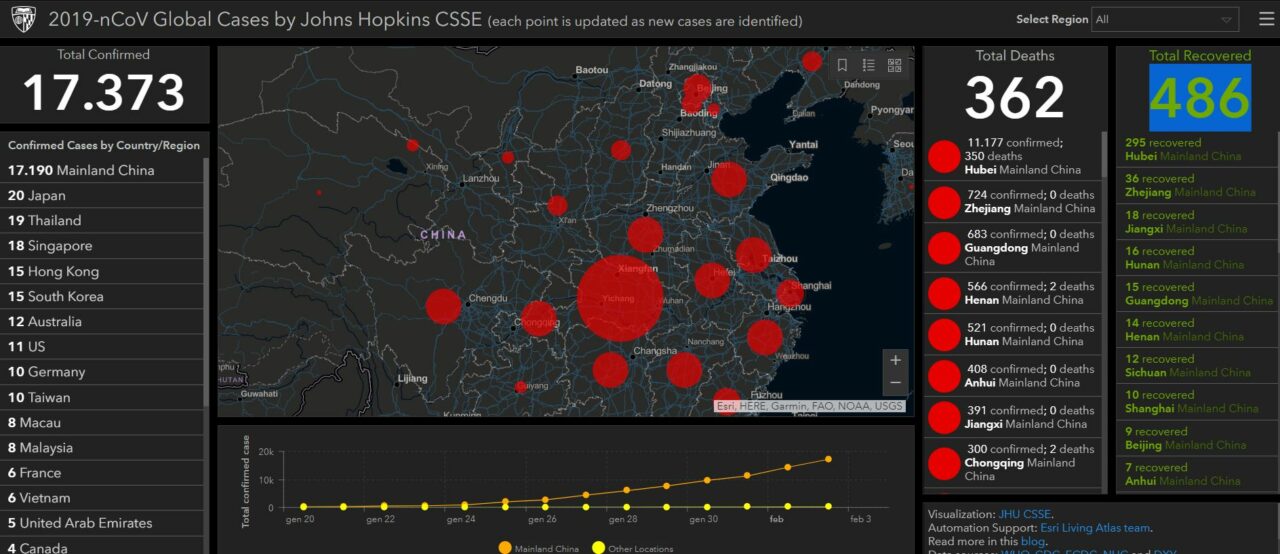The height and width of the screenshot is (554, 1280).
Task: Open the hamburger menu in the header
Action: (x=1266, y=19)
